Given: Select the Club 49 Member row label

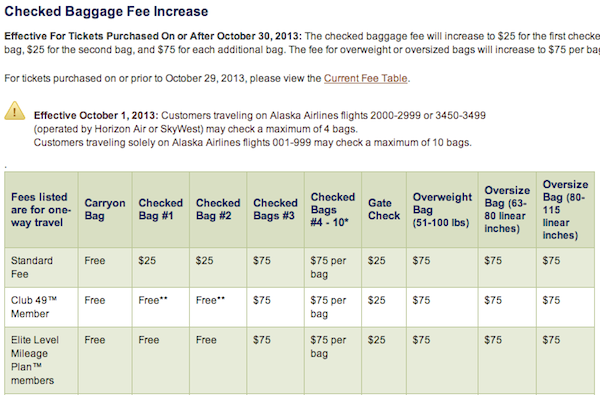Looking at the screenshot, I should click(x=34, y=307).
